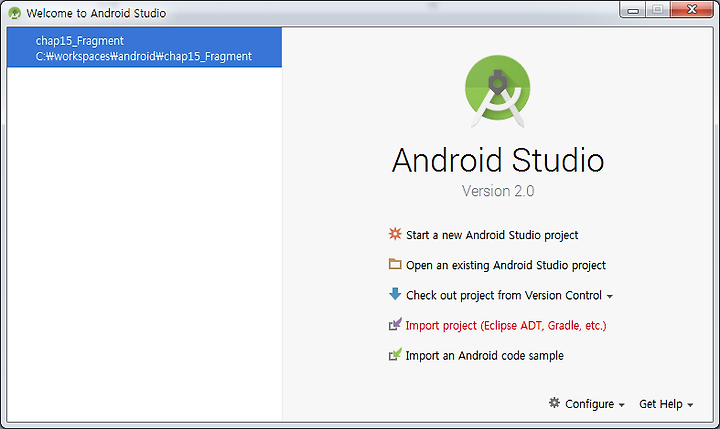Click the folder icon for existing project
The height and width of the screenshot is (429, 720).
tap(395, 264)
